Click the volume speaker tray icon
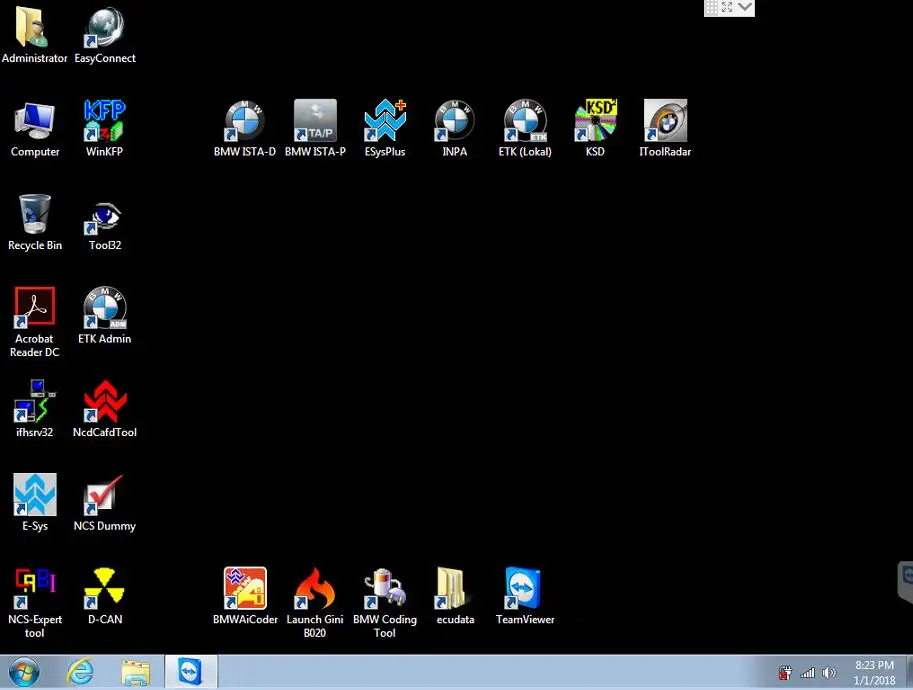Screen dimensions: 913x690 [829, 673]
